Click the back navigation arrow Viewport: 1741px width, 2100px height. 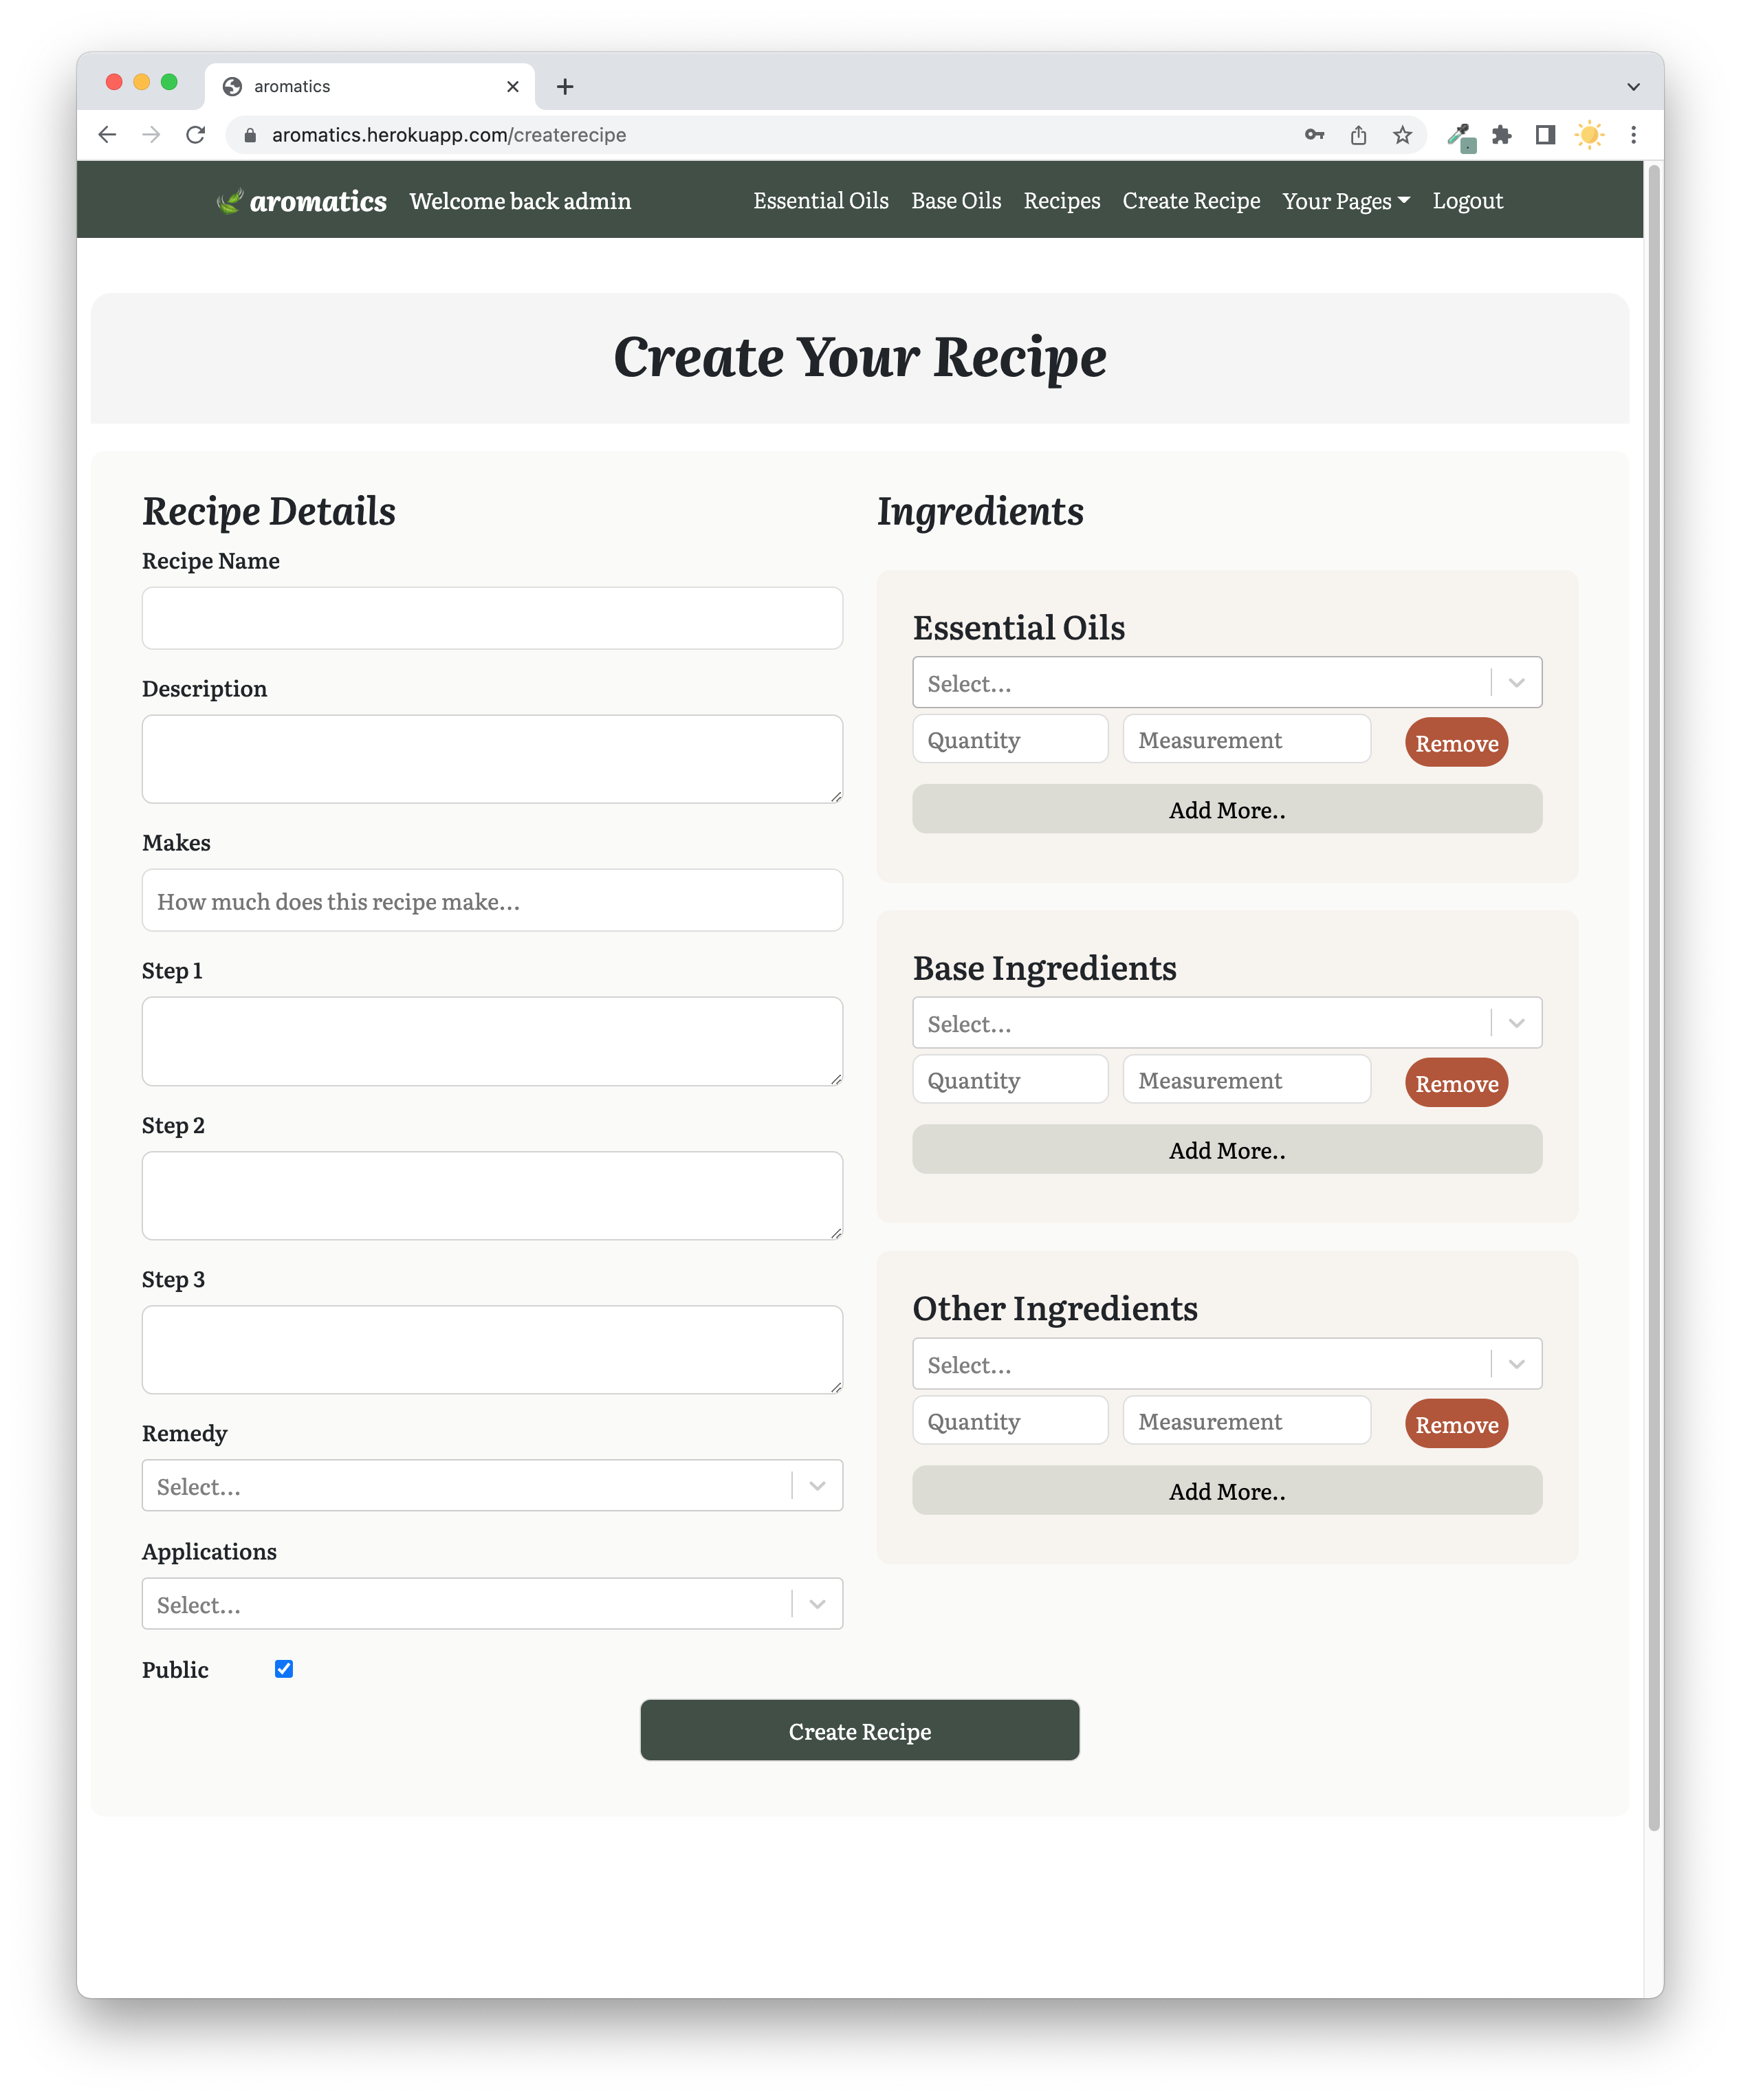(x=108, y=135)
